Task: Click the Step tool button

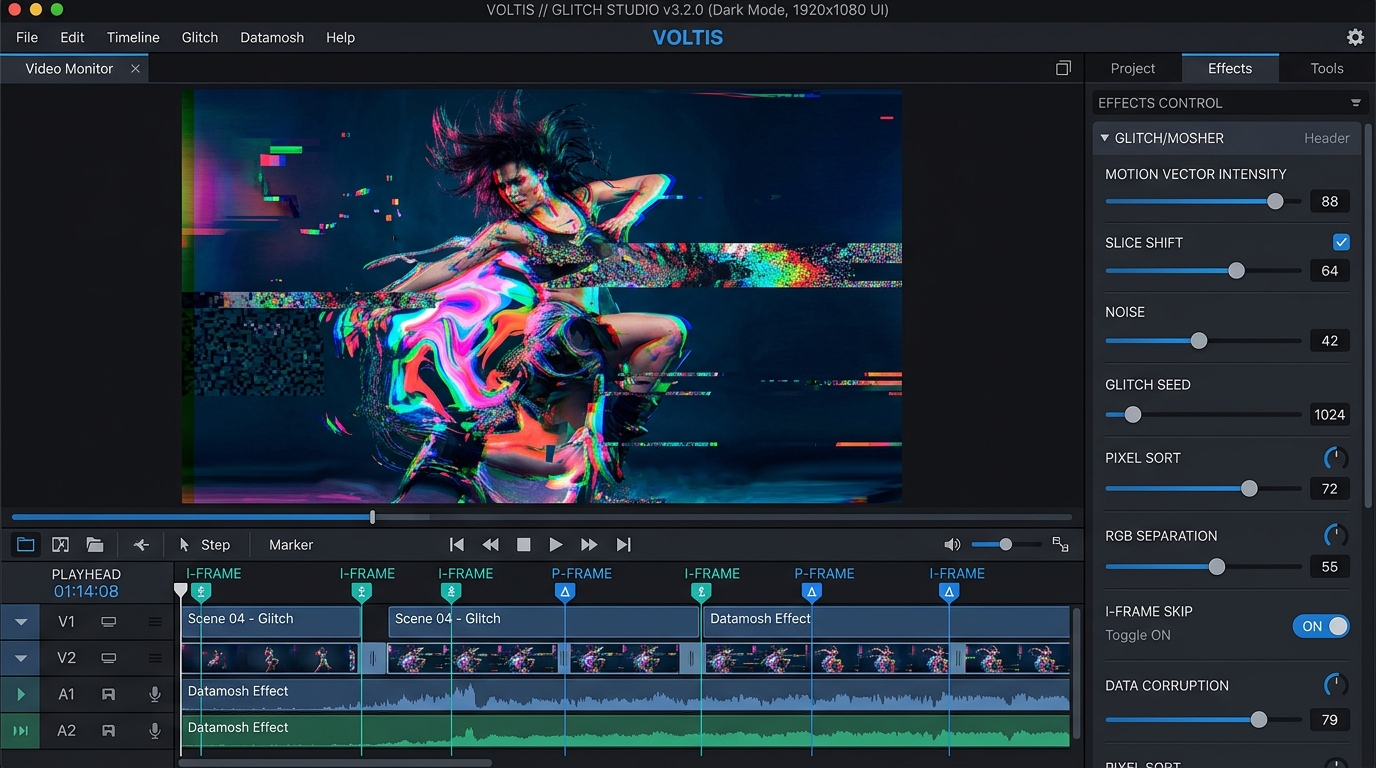Action: [x=205, y=545]
